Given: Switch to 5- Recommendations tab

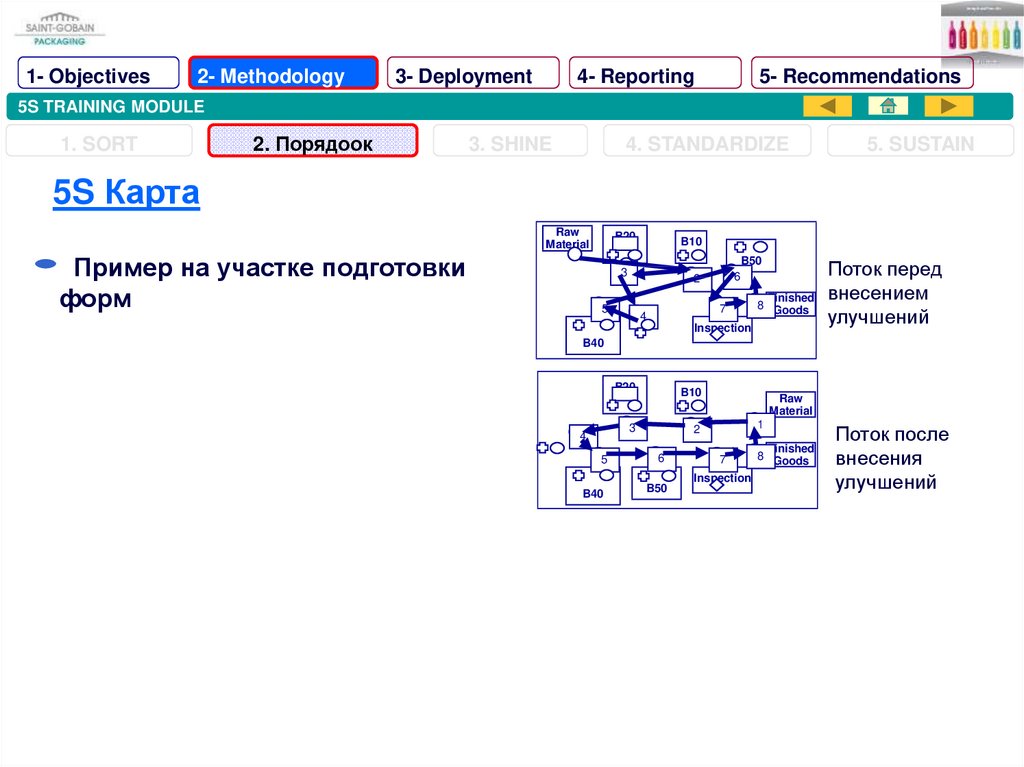Looking at the screenshot, I should 861,76.
